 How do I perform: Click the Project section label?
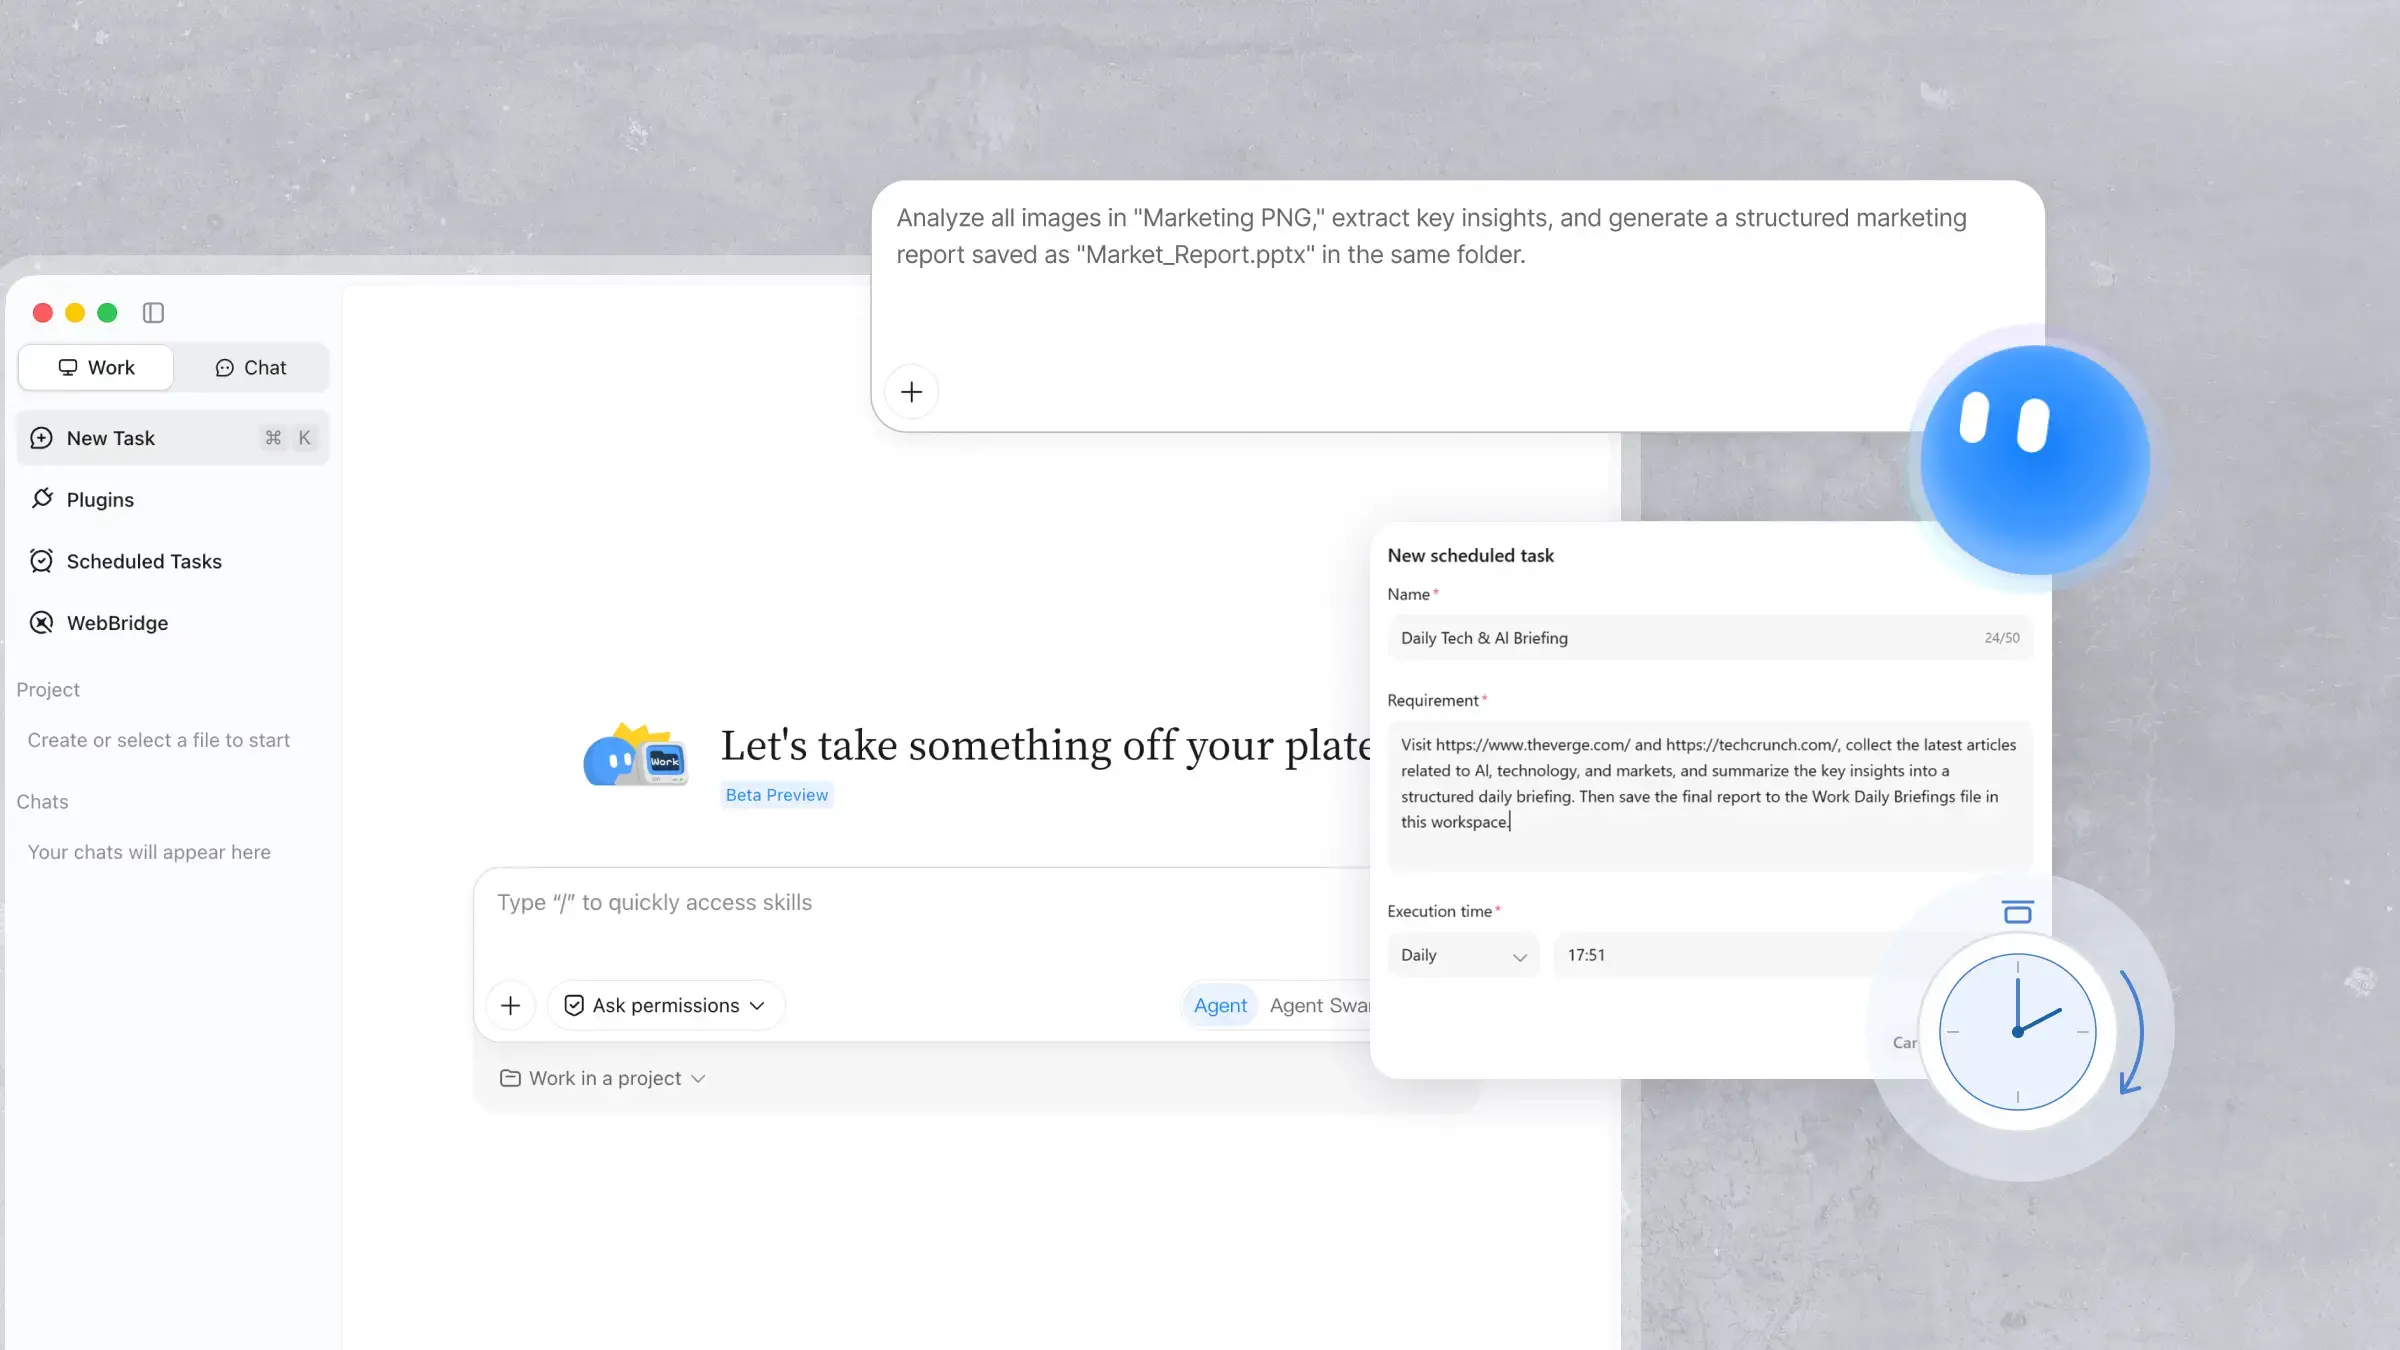[x=47, y=690]
